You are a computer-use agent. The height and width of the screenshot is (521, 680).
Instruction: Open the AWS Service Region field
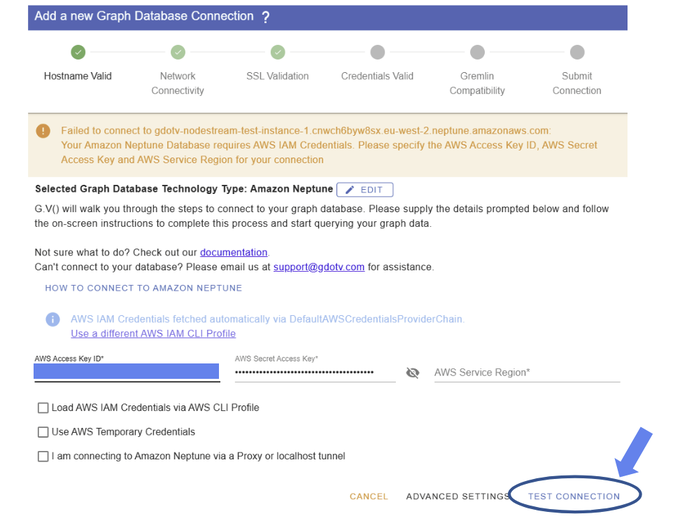(x=526, y=373)
